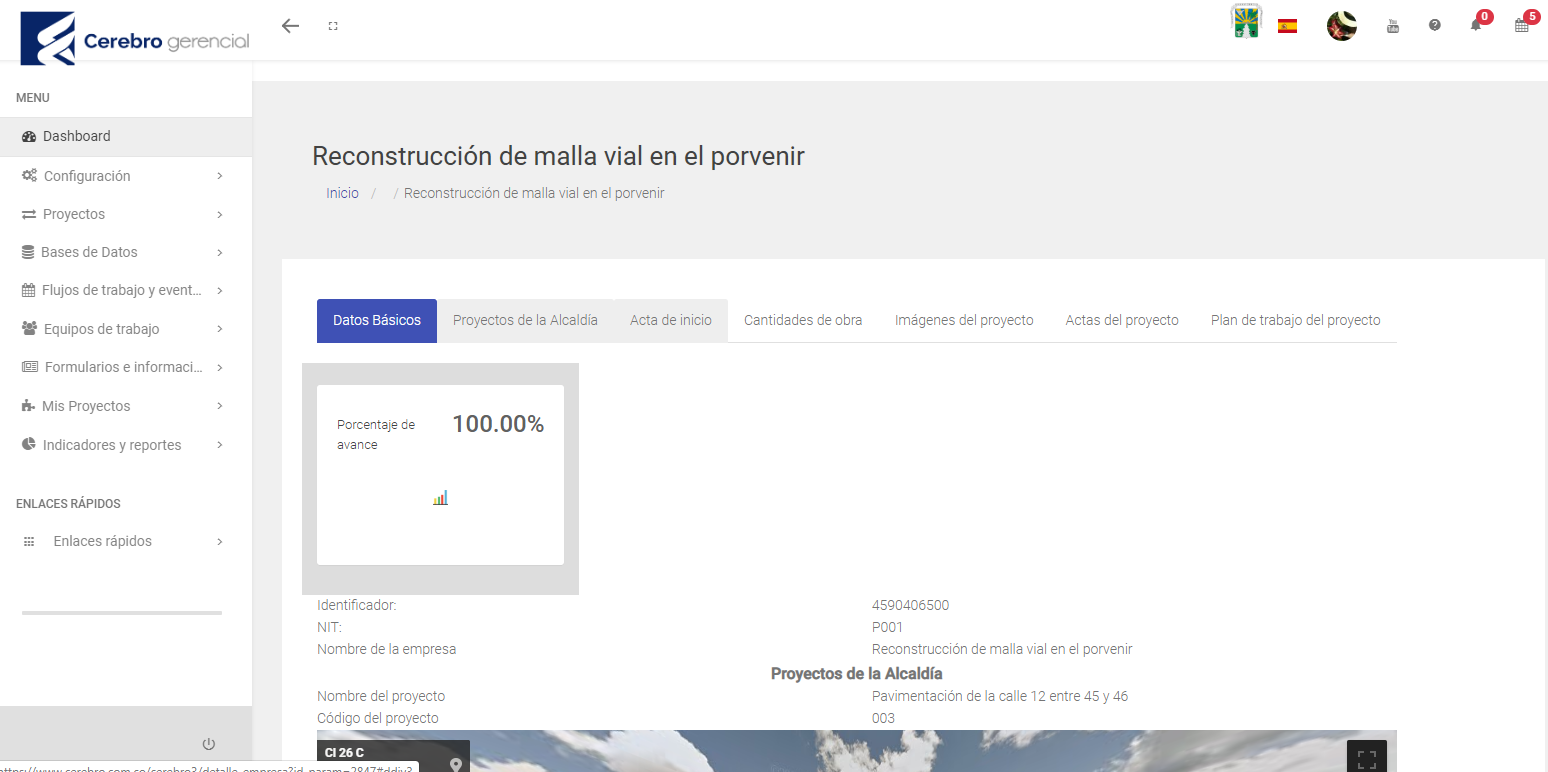
Task: Click the Inicio breadcrumb link
Action: (x=342, y=193)
